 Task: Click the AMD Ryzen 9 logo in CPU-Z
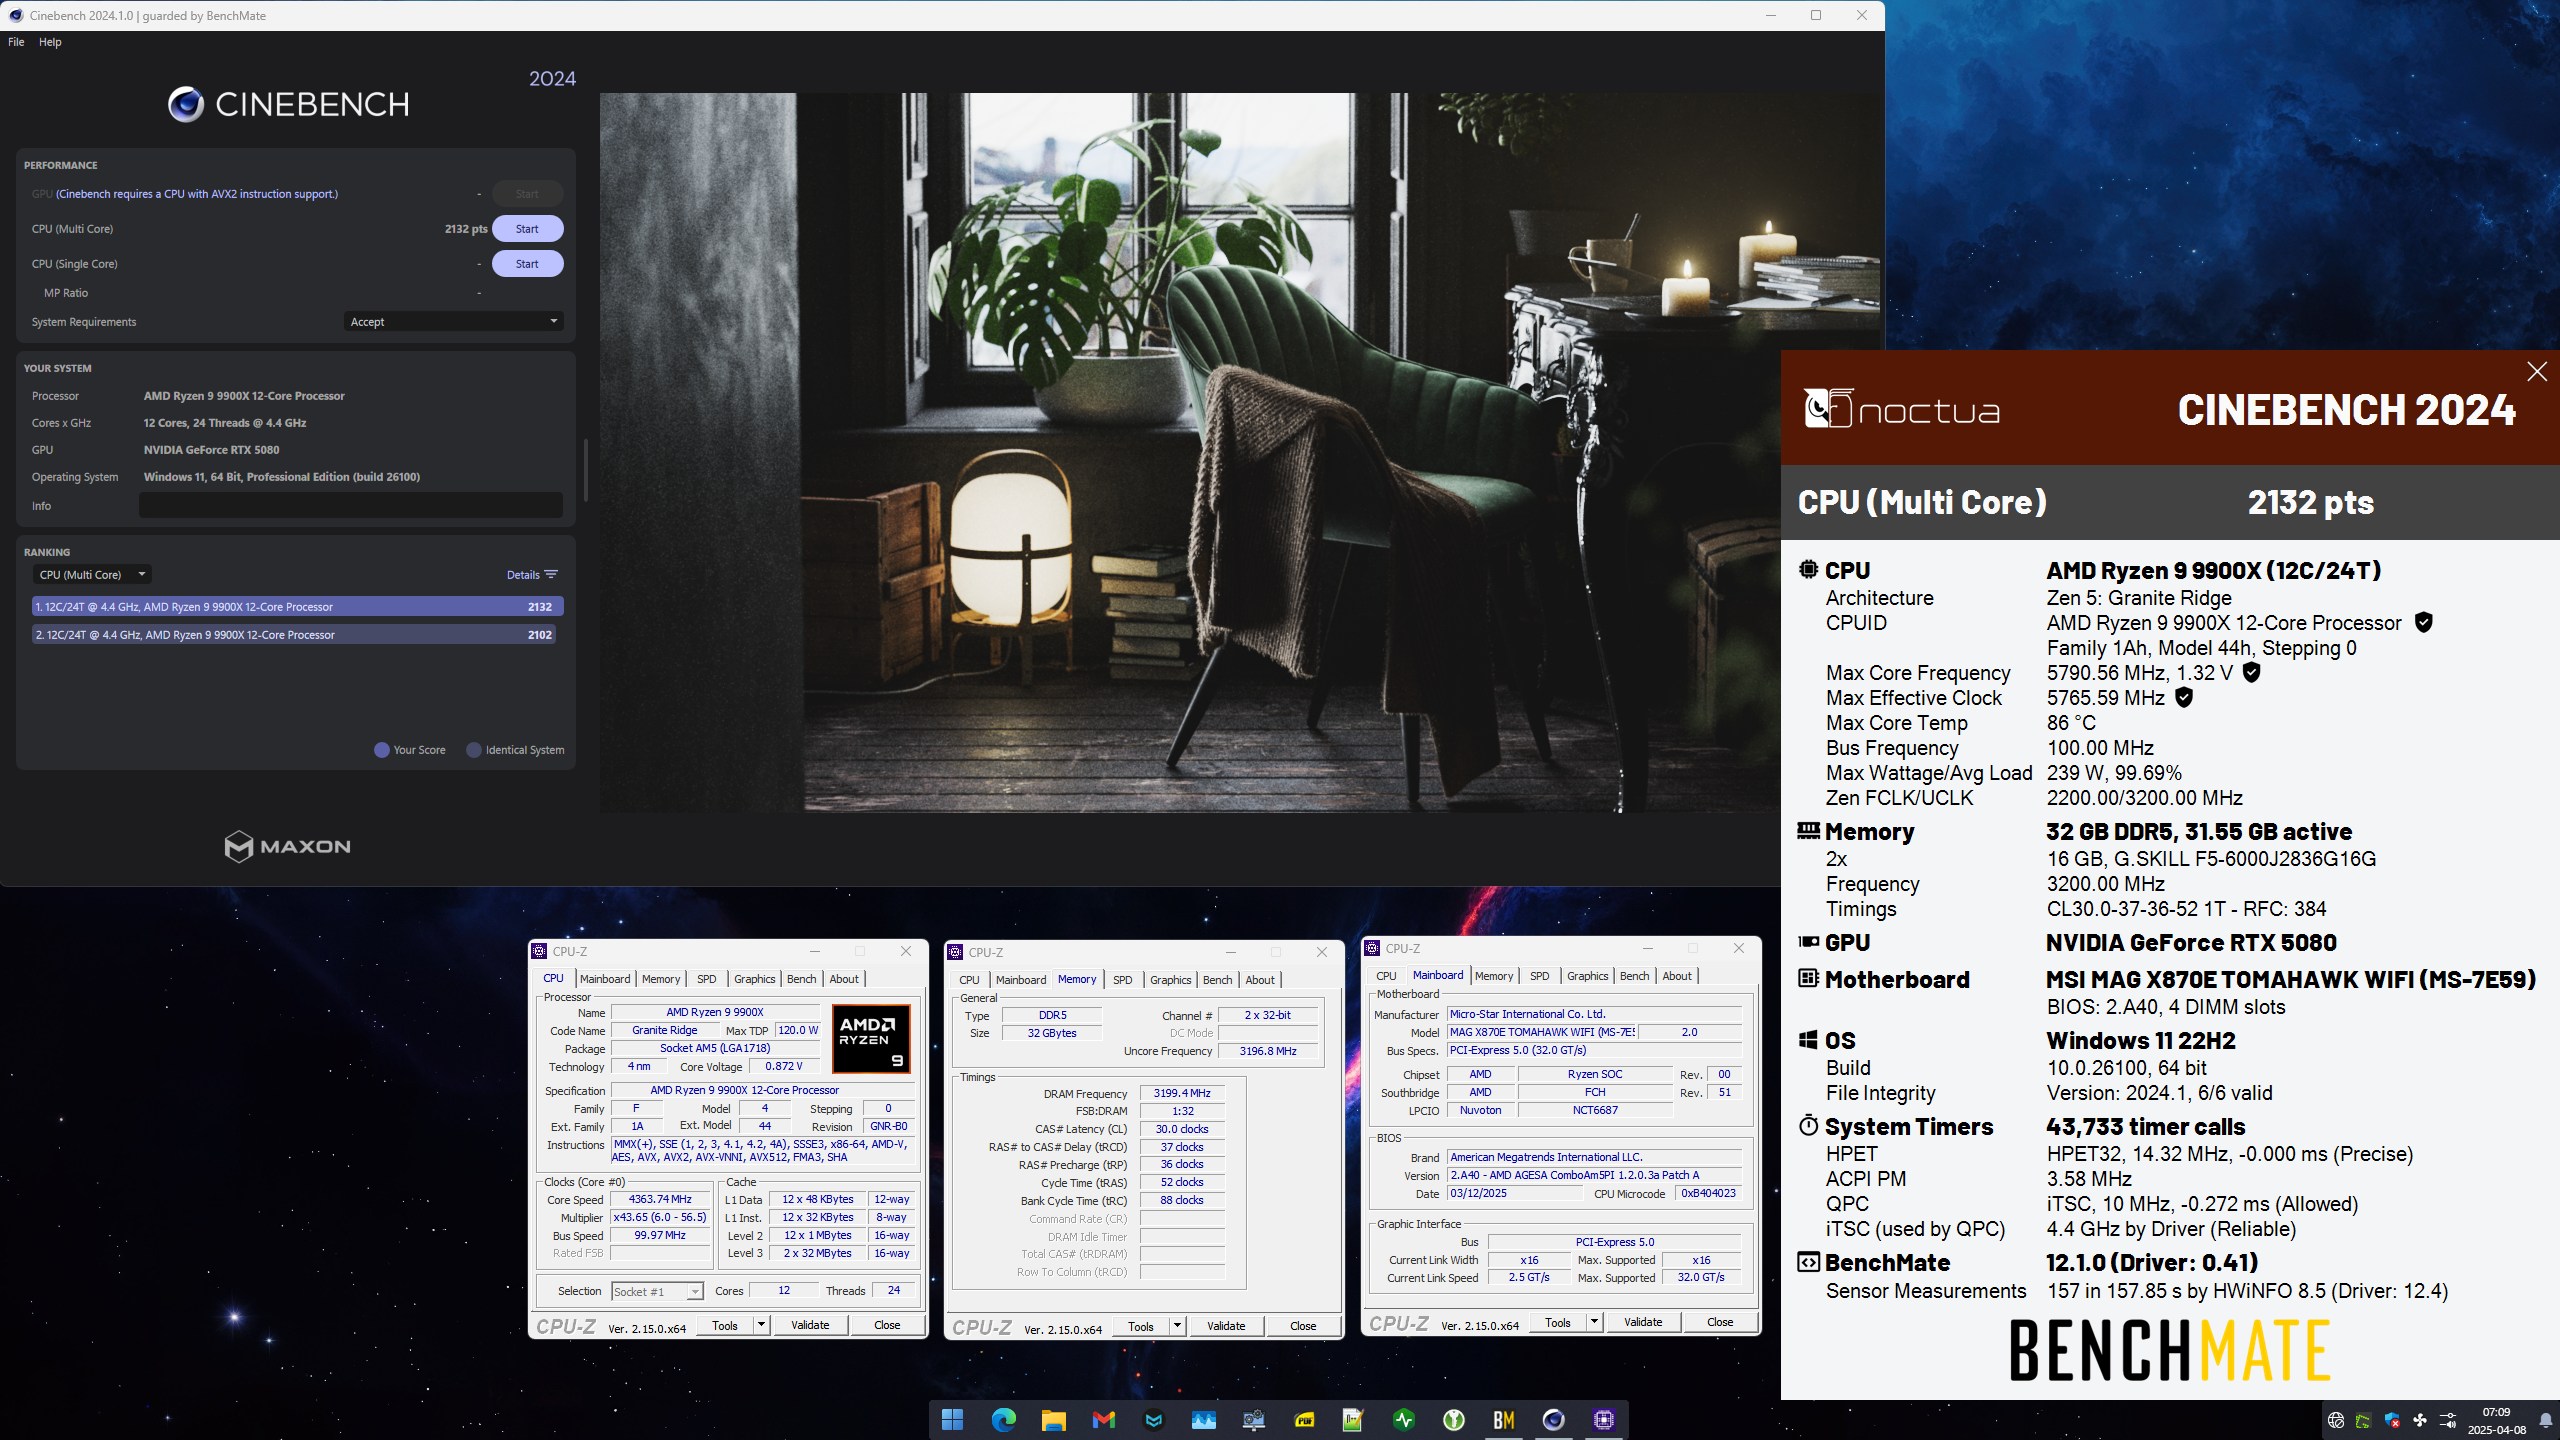click(x=870, y=1039)
